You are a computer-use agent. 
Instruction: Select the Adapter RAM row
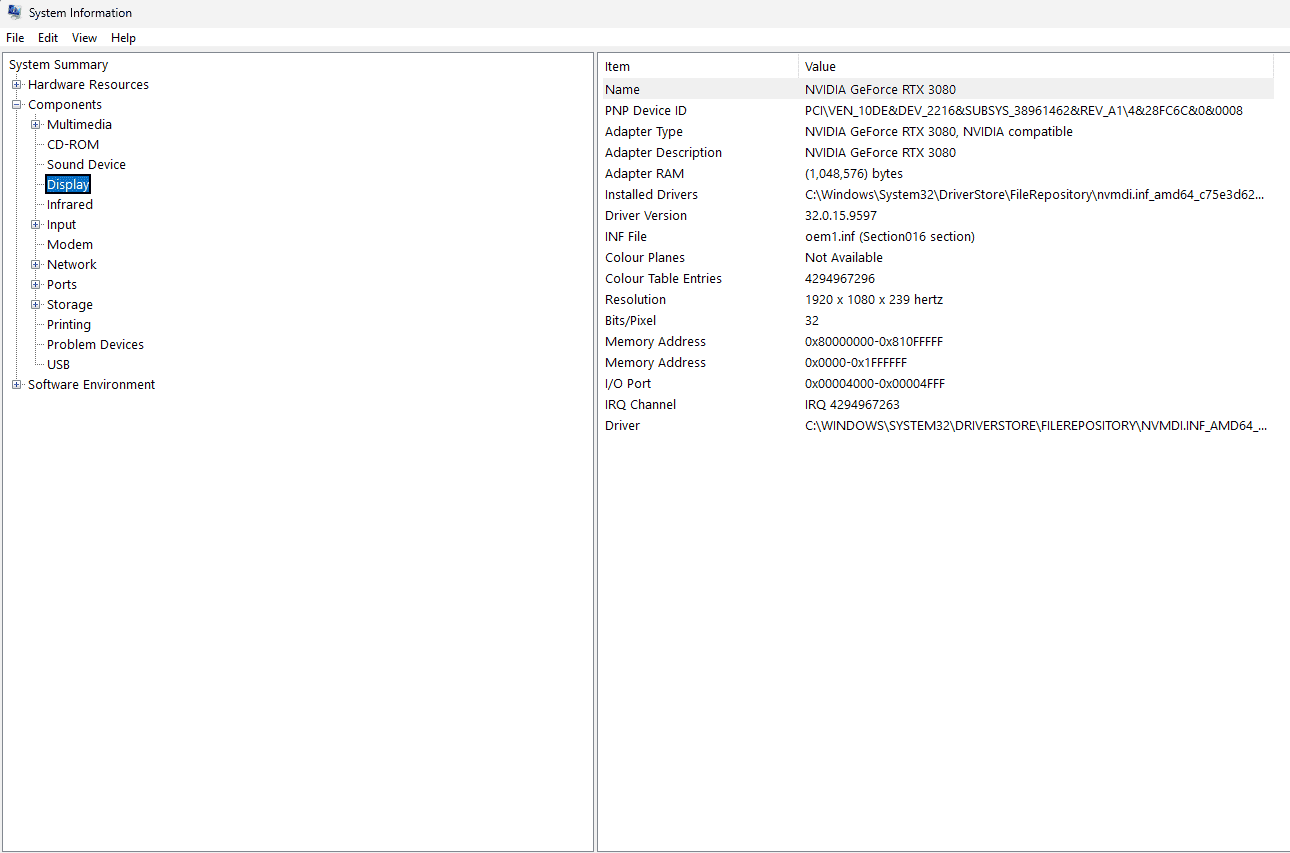coord(936,174)
